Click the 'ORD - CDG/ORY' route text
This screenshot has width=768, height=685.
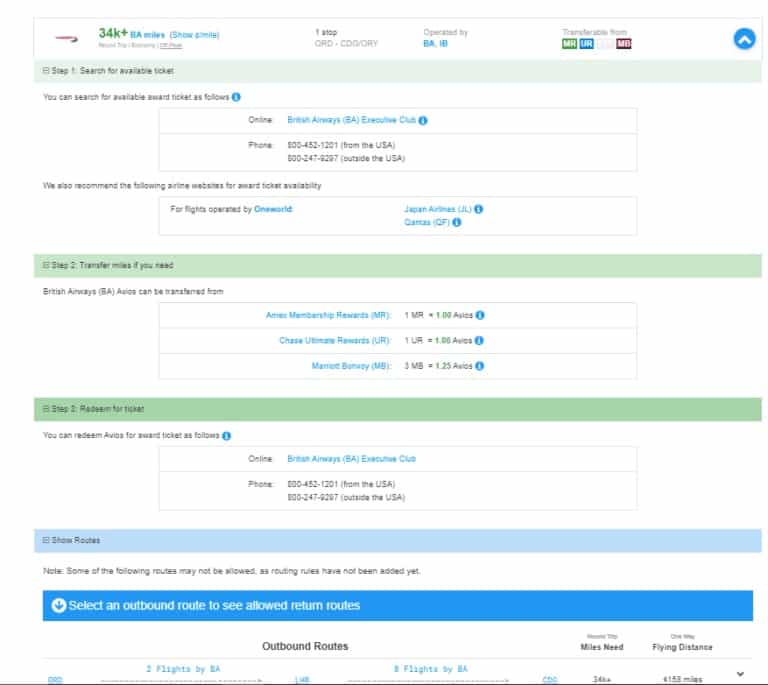pos(346,44)
